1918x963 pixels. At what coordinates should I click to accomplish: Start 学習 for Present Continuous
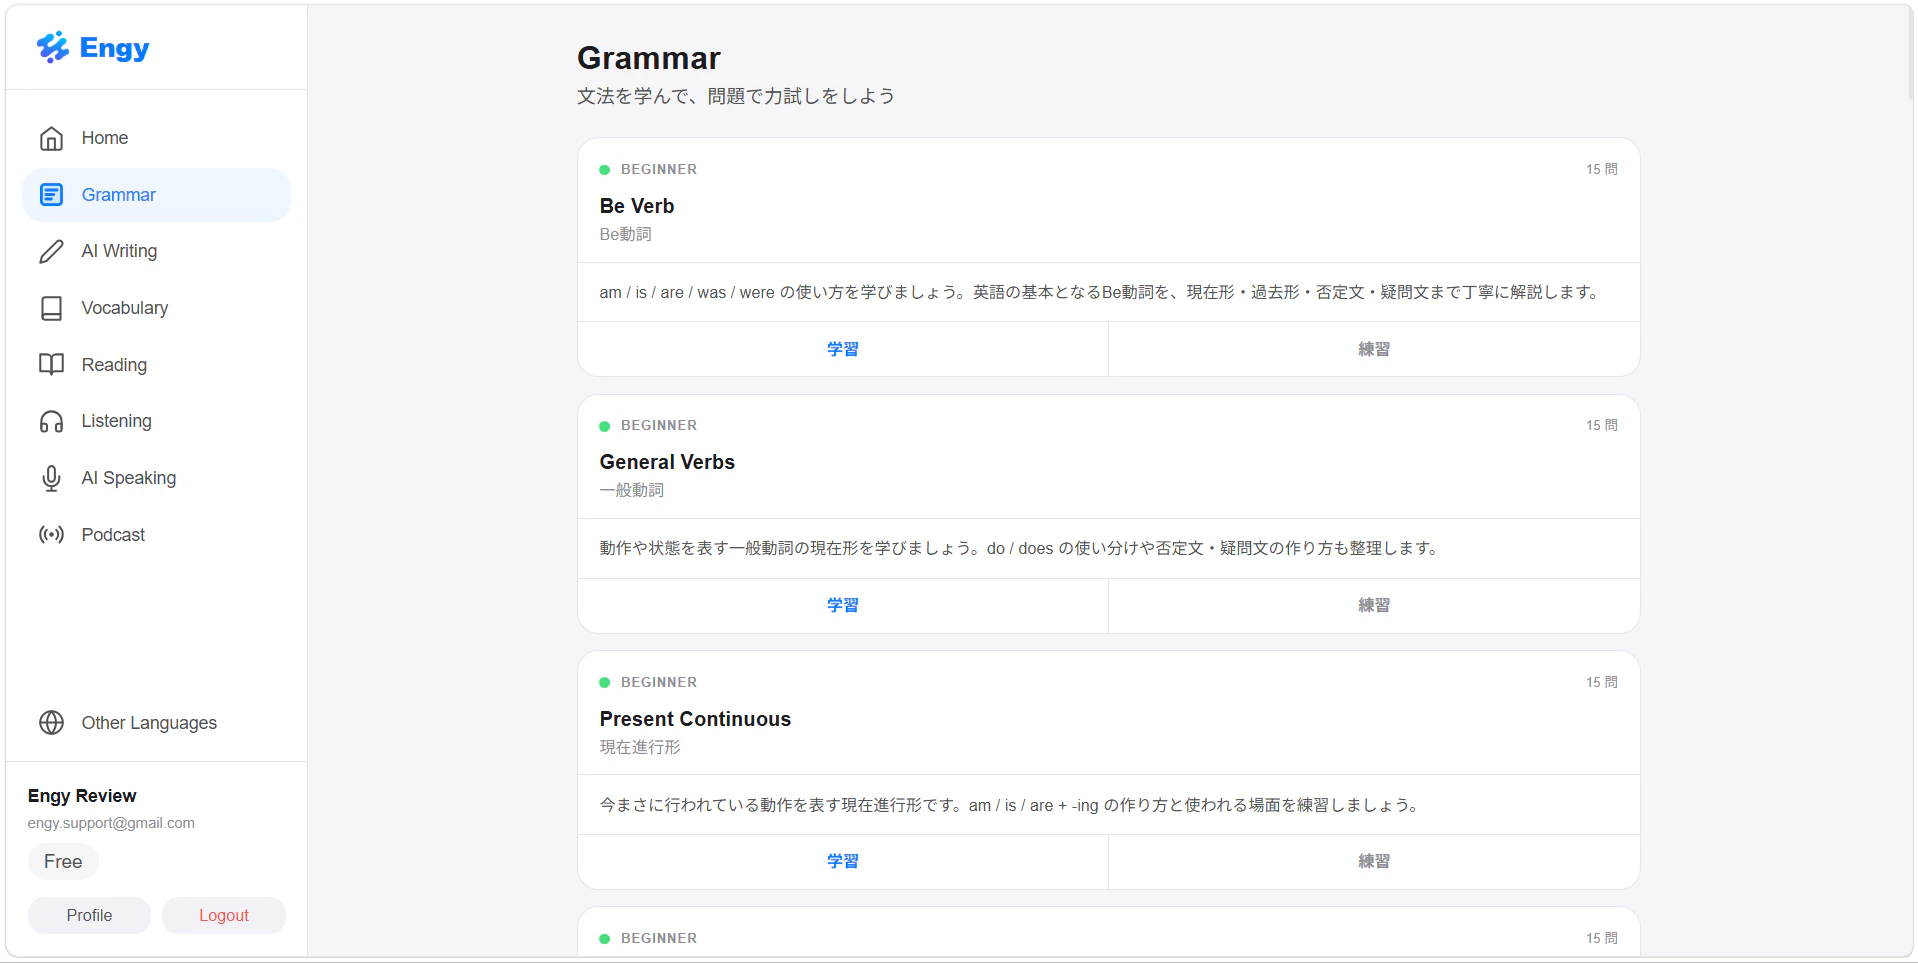point(843,861)
